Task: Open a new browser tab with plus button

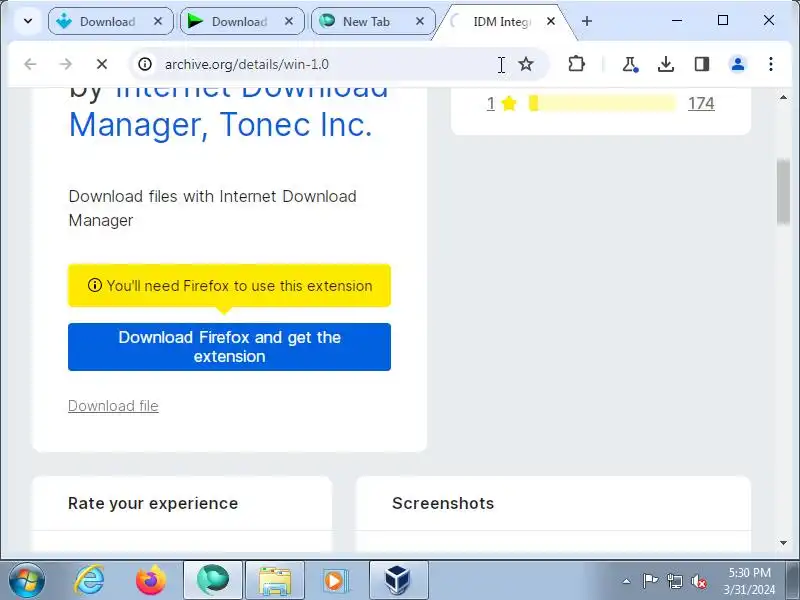Action: 587,21
